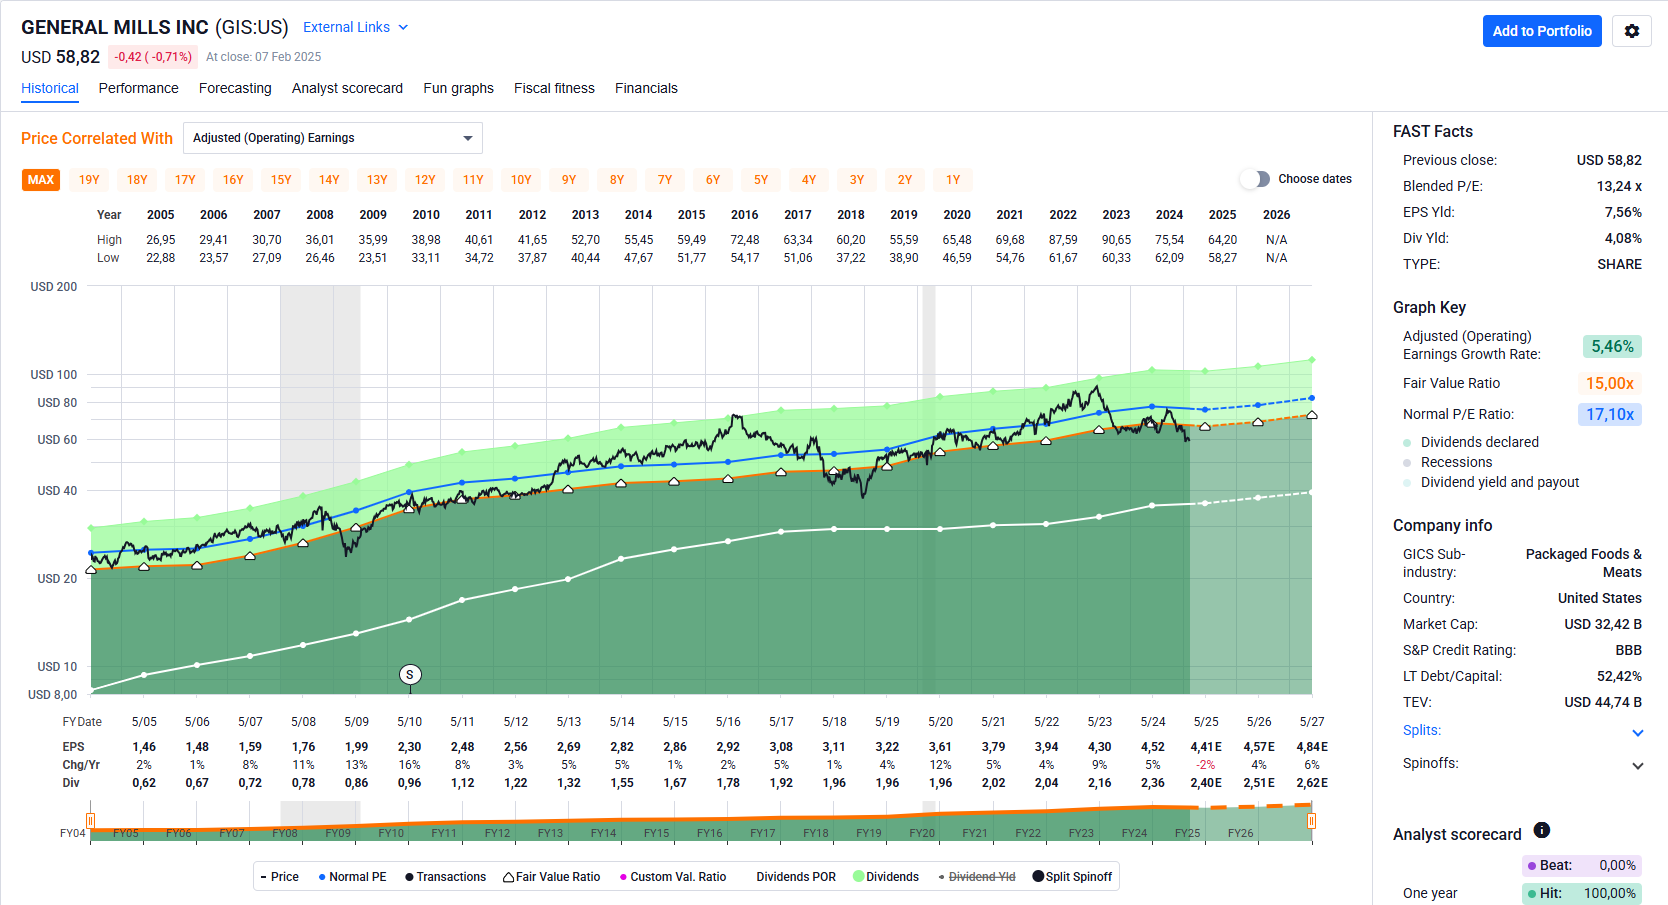
Task: Select the 10Y time range button
Action: click(x=521, y=180)
